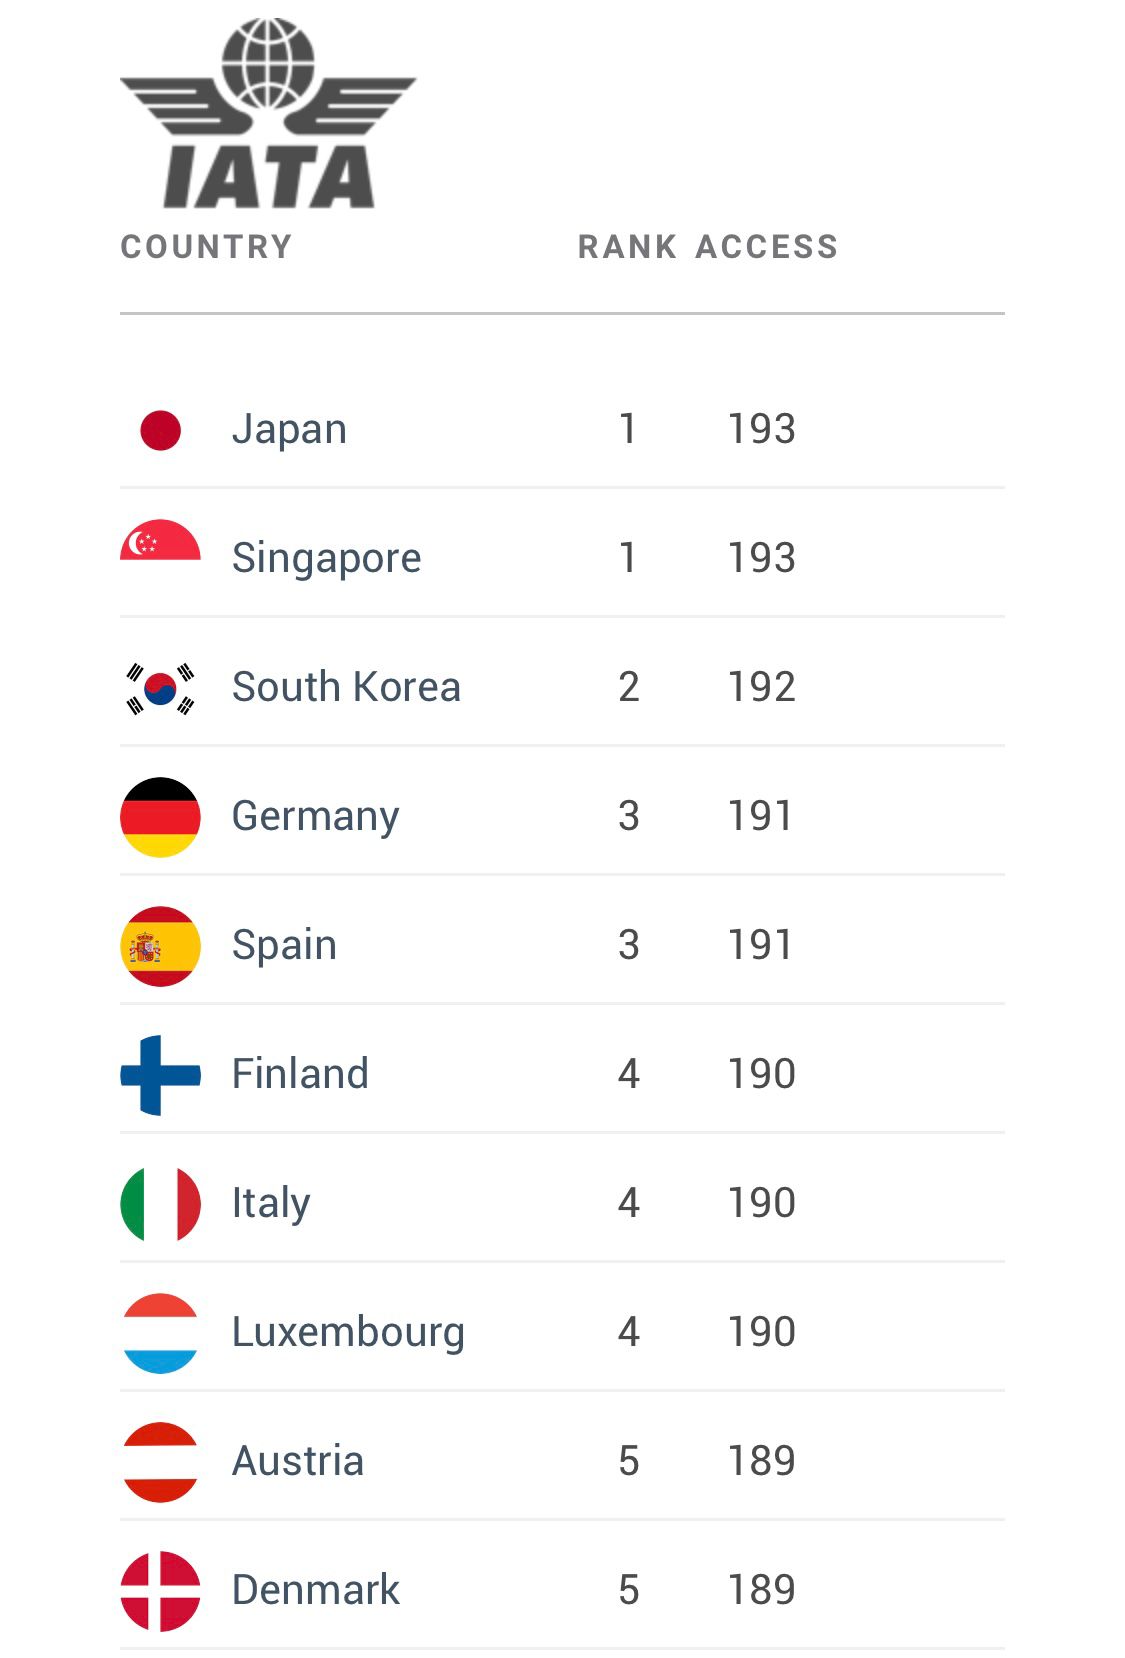Click the IATA logo
This screenshot has height=1658, width=1125.
(268, 114)
